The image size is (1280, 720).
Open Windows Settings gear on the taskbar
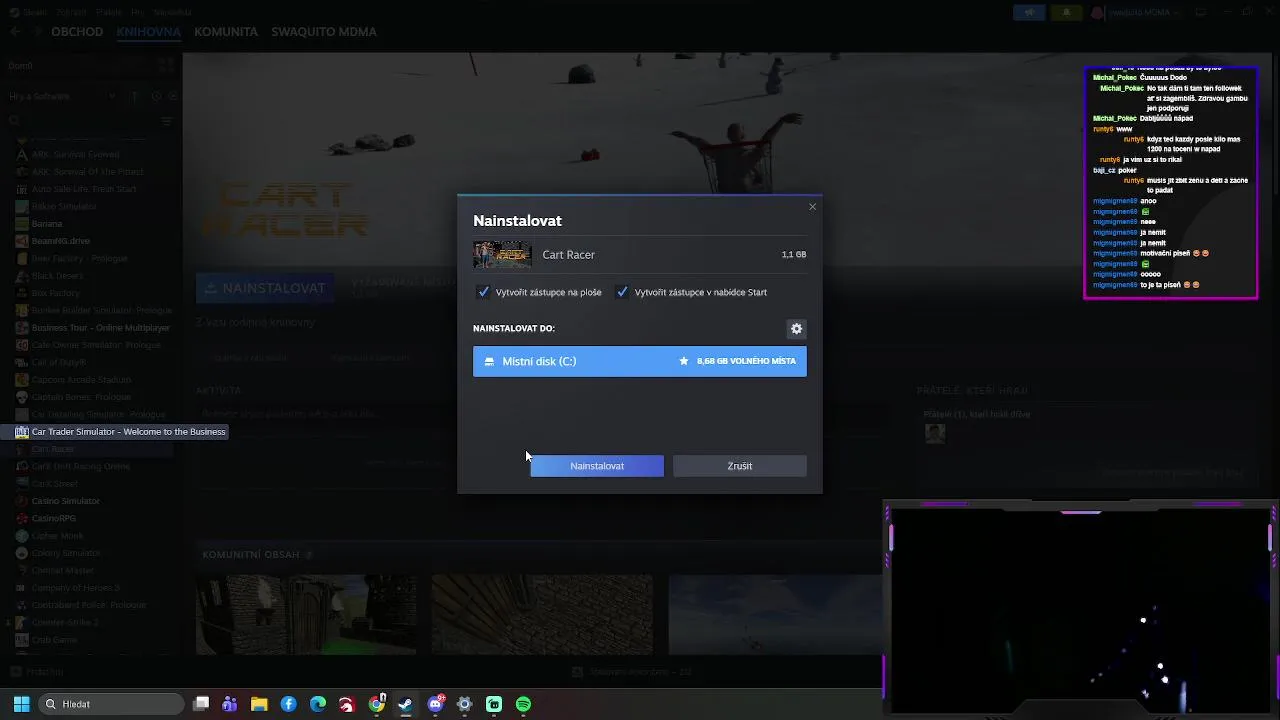[x=464, y=704]
